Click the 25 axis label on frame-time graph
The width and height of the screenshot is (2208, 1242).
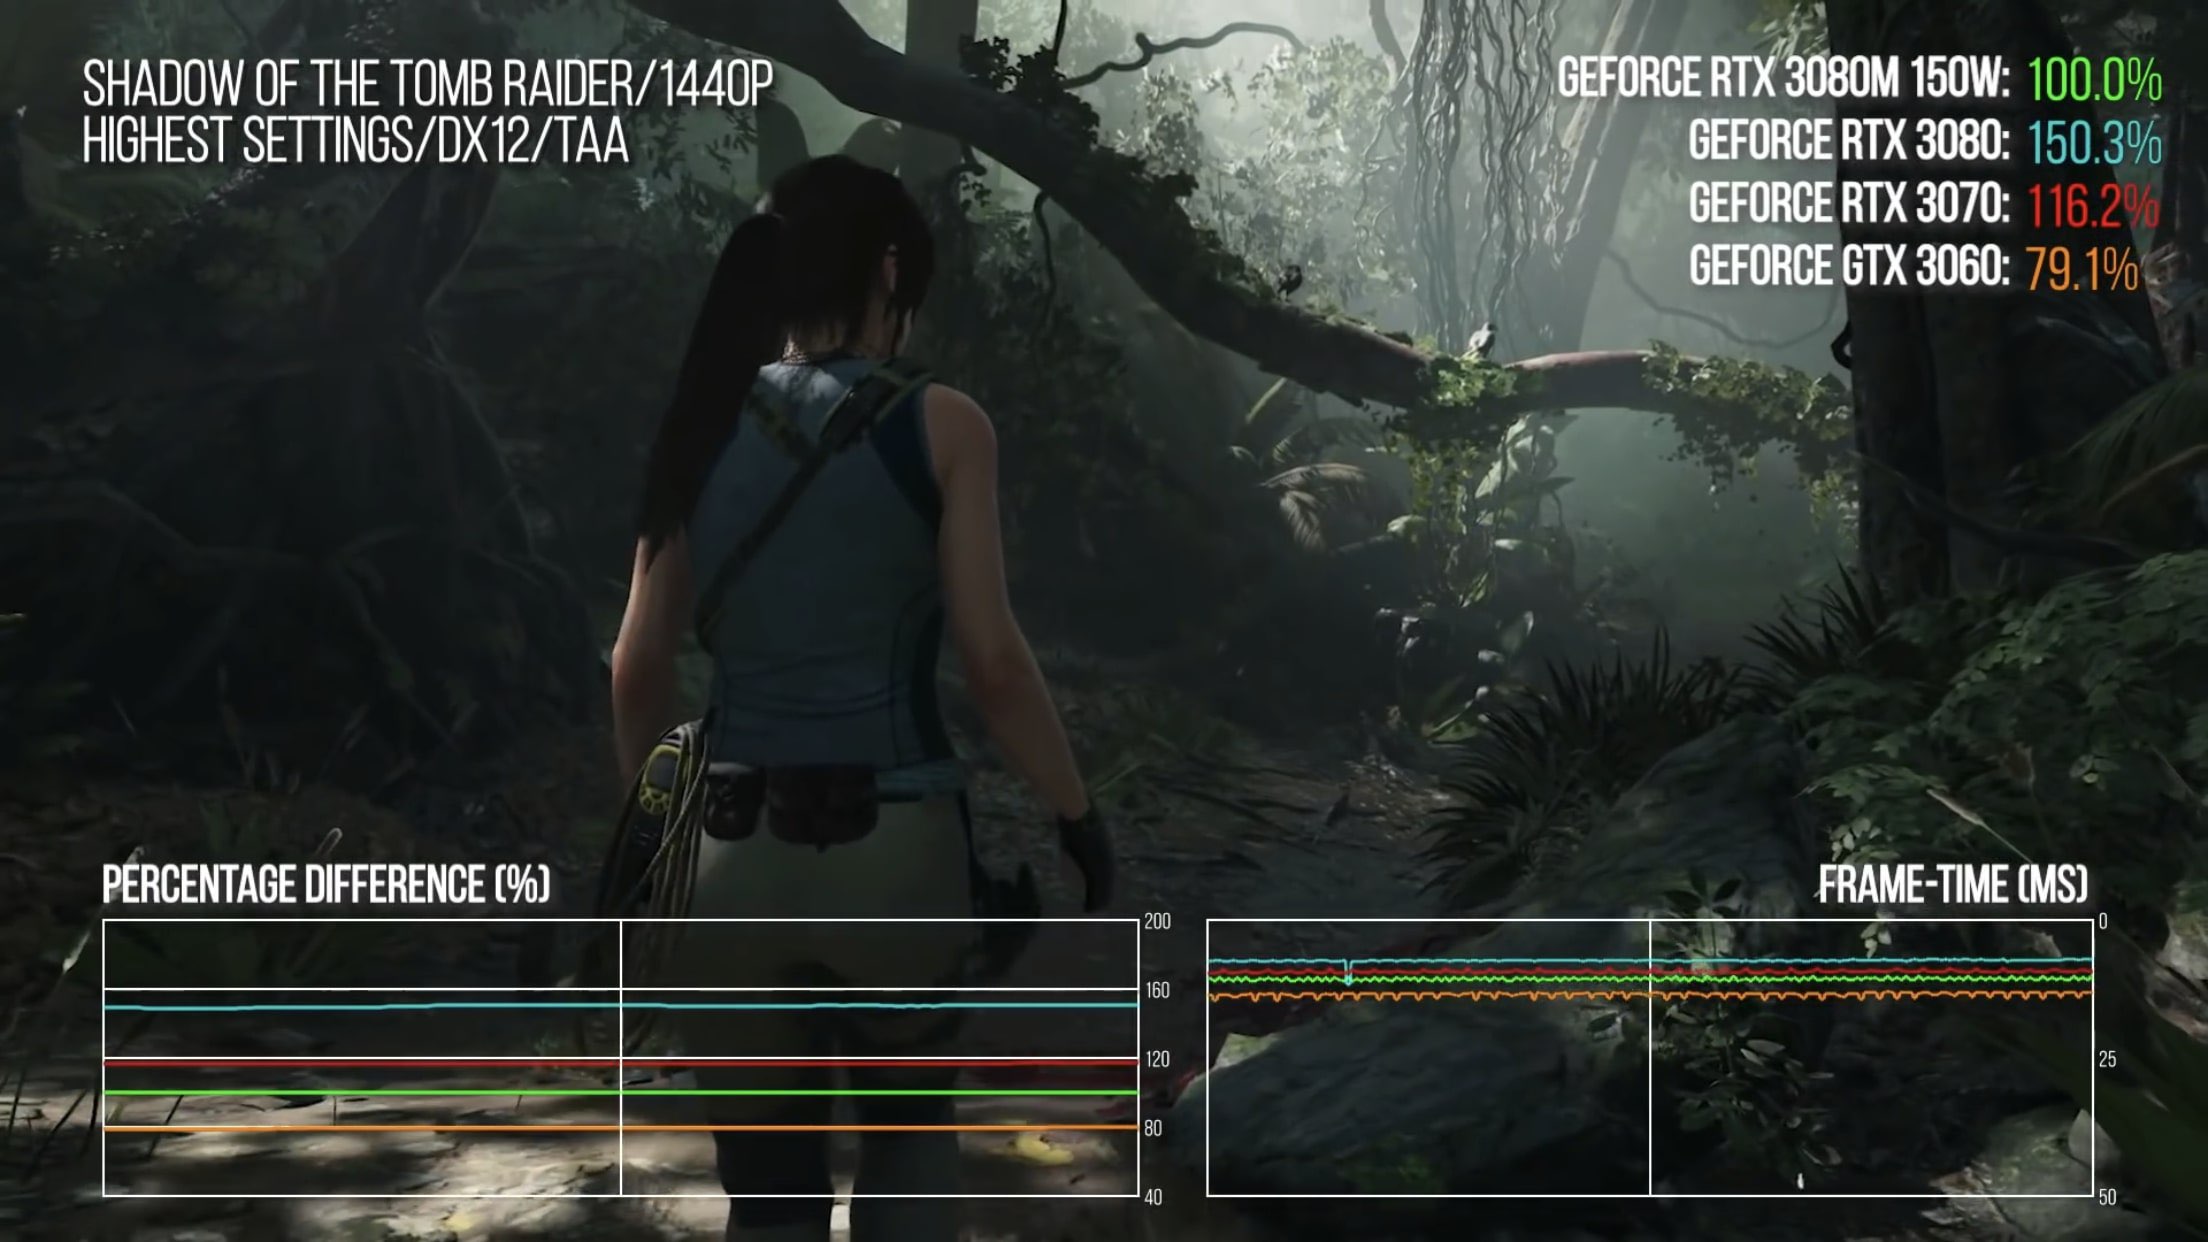[2107, 1060]
